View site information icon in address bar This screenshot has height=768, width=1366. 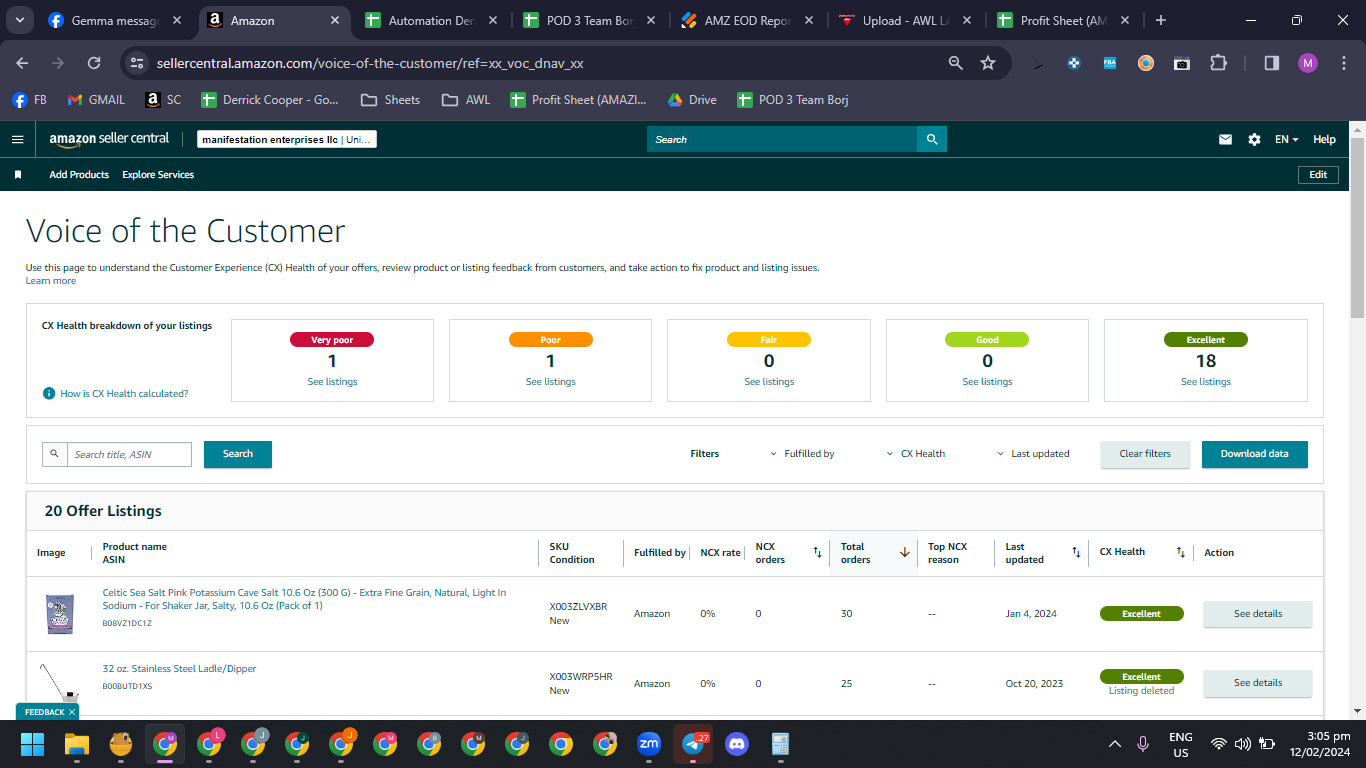click(137, 63)
